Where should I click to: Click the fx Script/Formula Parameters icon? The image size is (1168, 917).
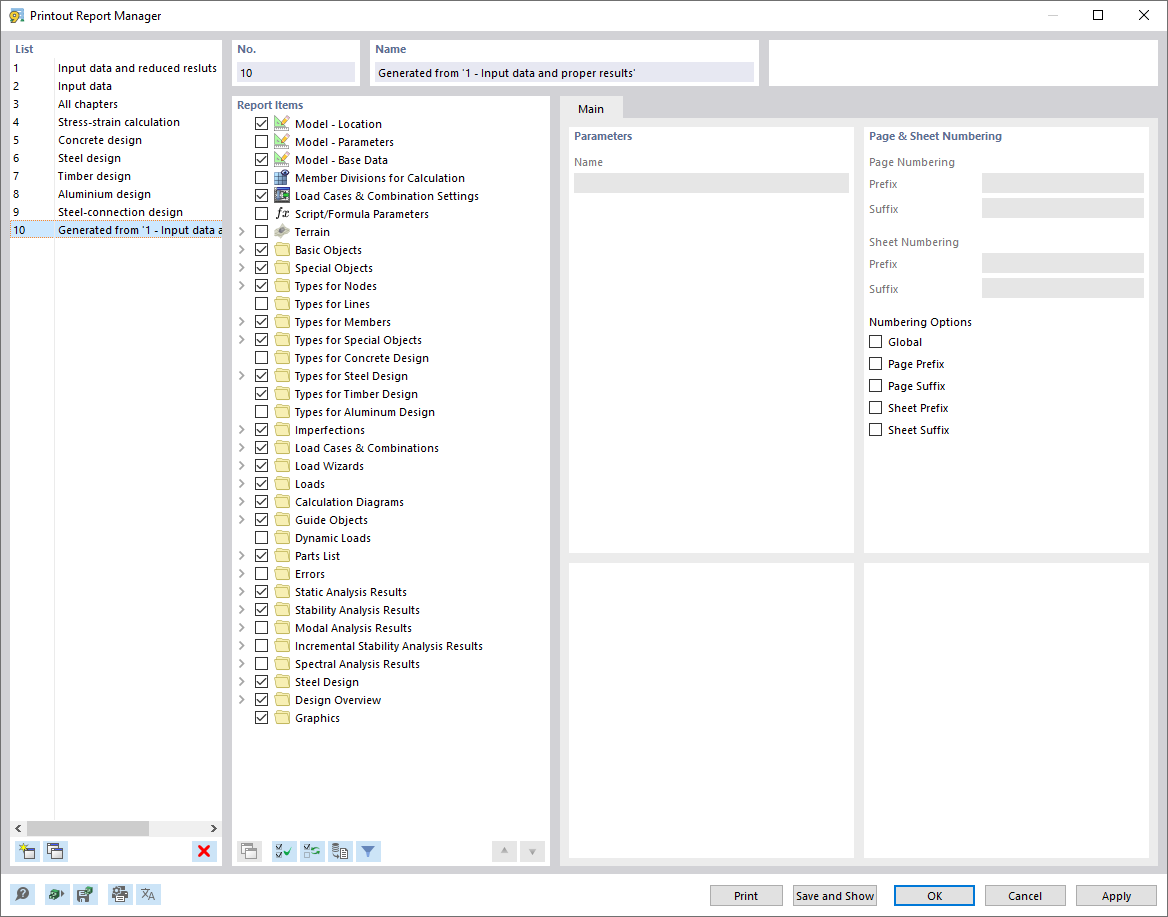click(x=282, y=213)
